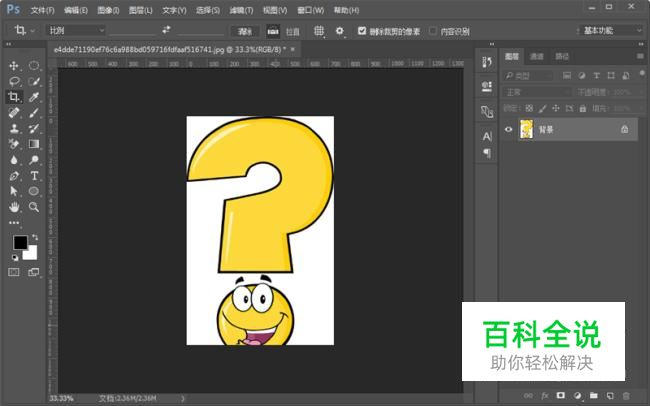
Task: Select the Move tool in the toolbox
Action: (x=14, y=66)
